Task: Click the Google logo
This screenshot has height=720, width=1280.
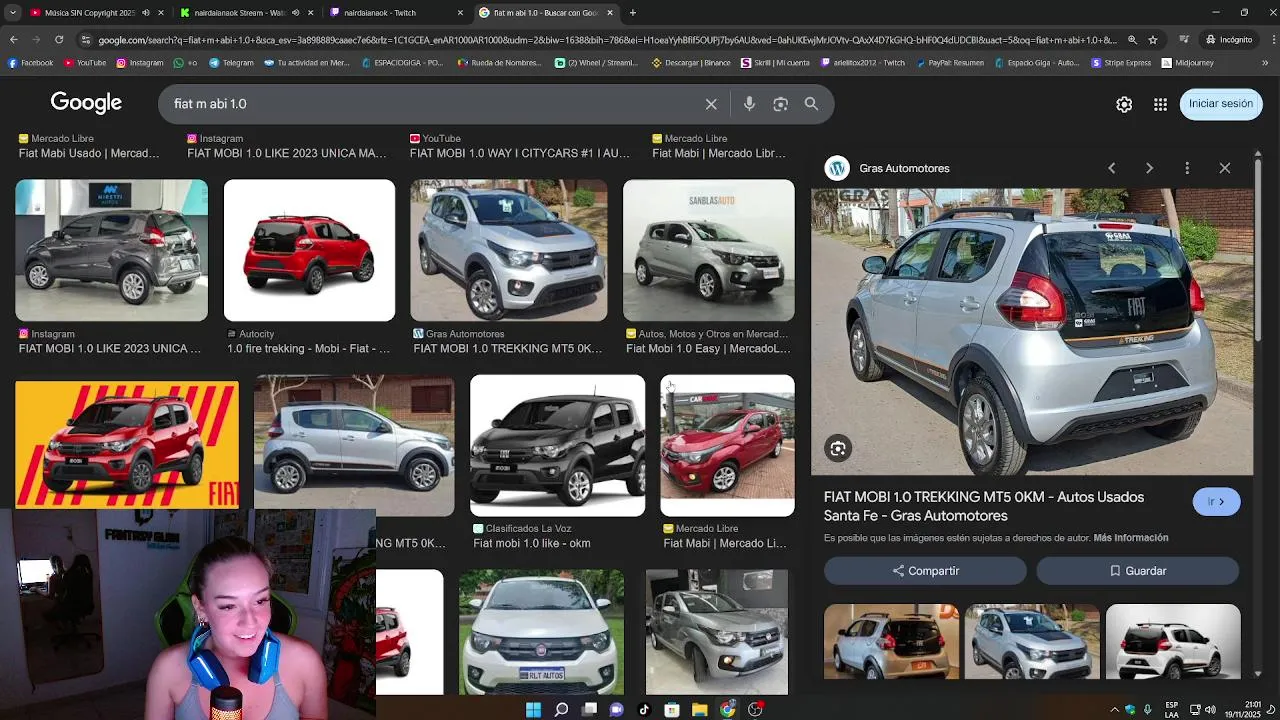Action: point(86,103)
